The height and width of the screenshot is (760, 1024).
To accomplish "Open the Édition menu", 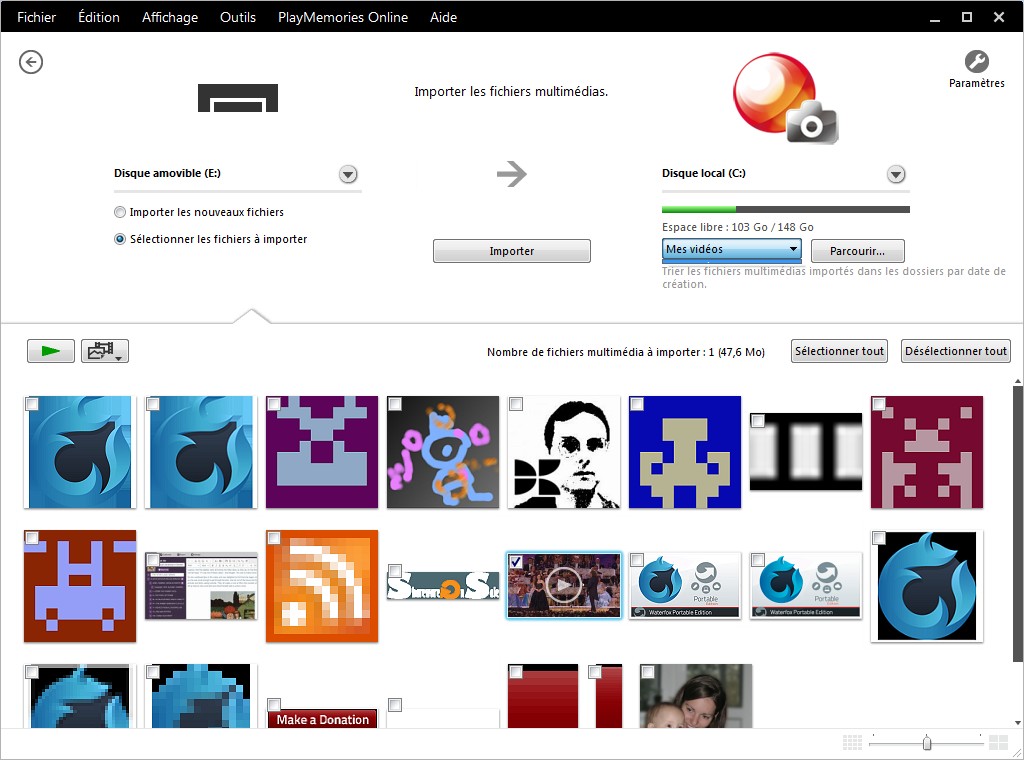I will pos(99,17).
